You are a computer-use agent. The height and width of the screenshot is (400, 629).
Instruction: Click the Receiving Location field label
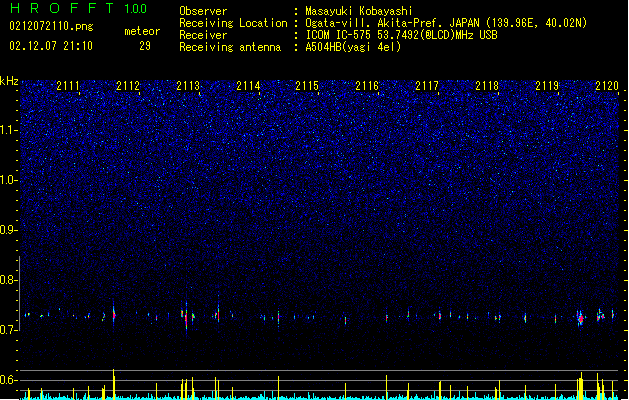[x=233, y=23]
